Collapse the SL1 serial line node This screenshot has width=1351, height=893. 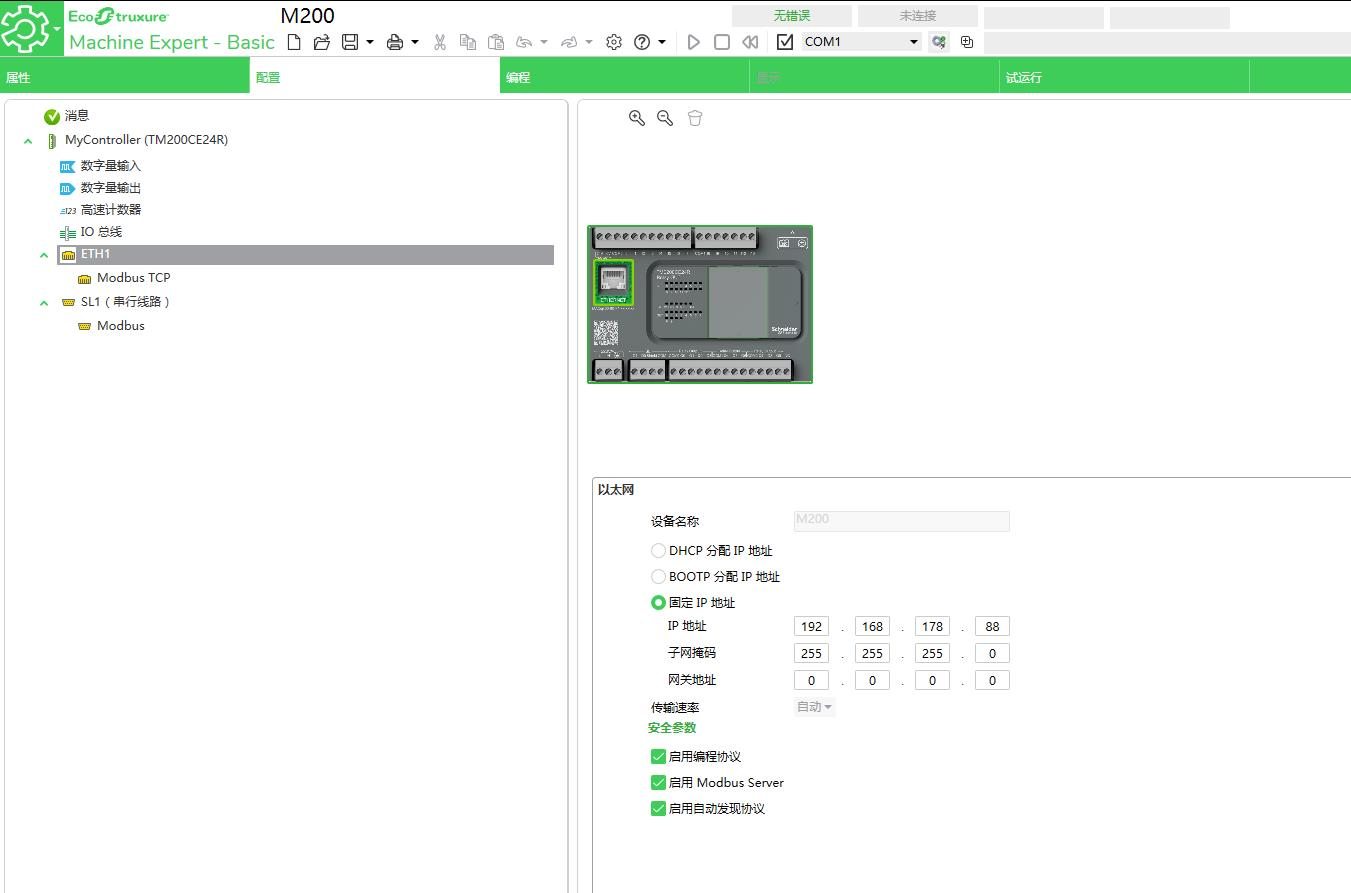[x=44, y=302]
